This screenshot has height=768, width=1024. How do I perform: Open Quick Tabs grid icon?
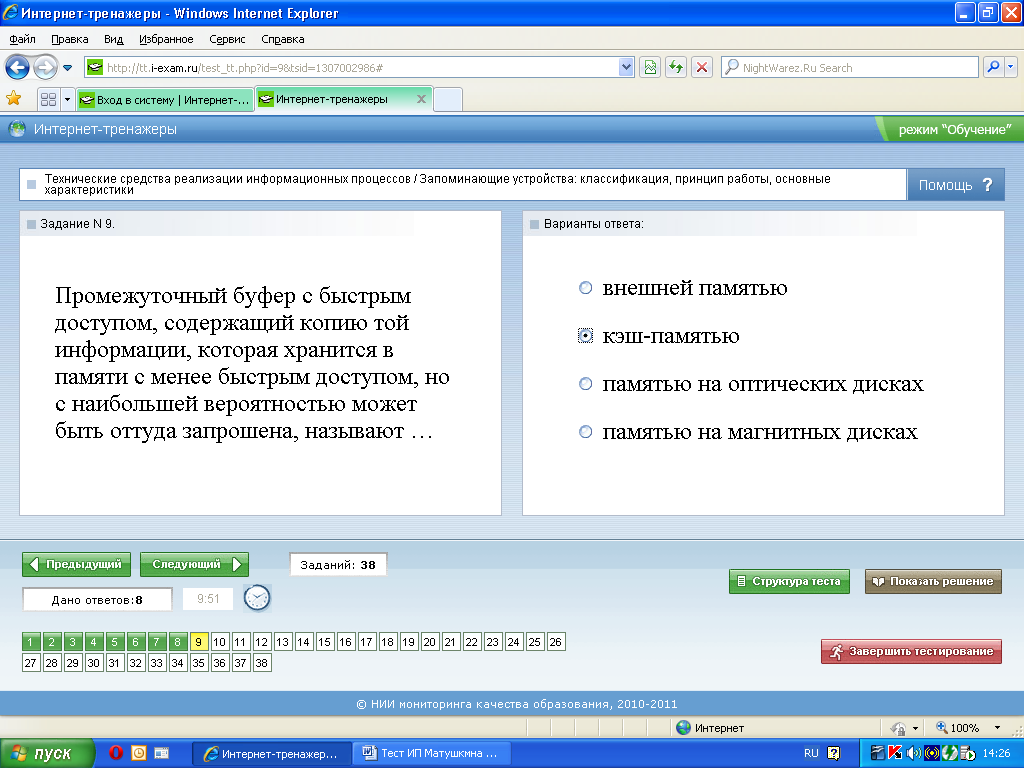coord(48,99)
